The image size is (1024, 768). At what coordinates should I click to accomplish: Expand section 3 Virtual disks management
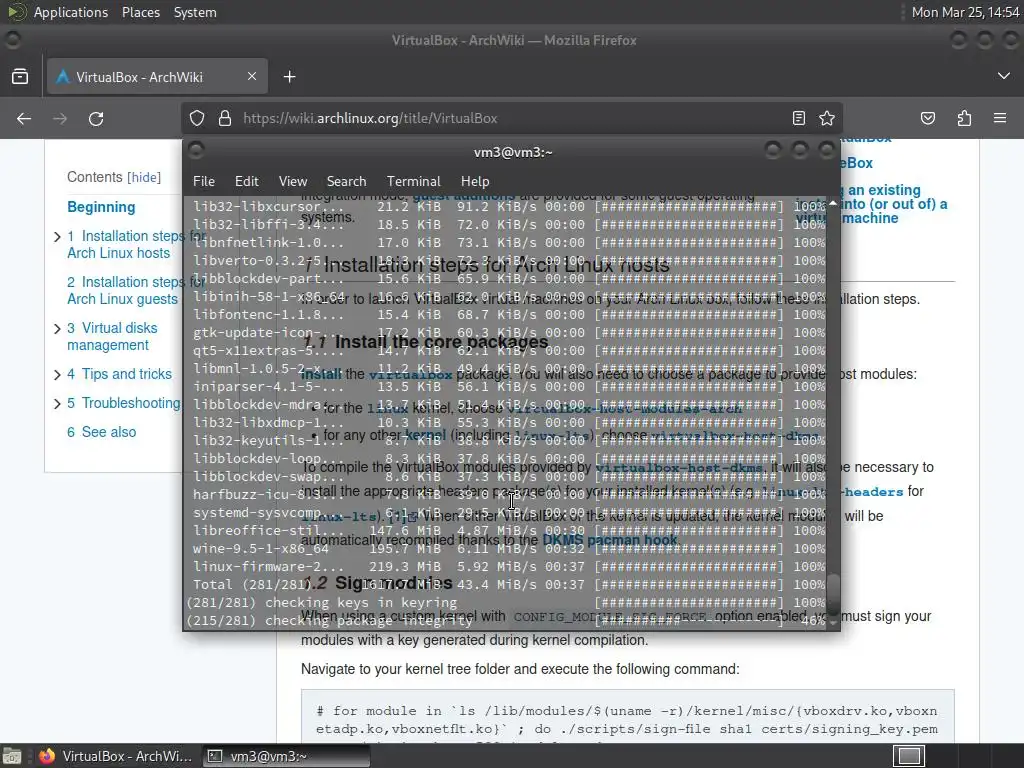click(x=57, y=328)
